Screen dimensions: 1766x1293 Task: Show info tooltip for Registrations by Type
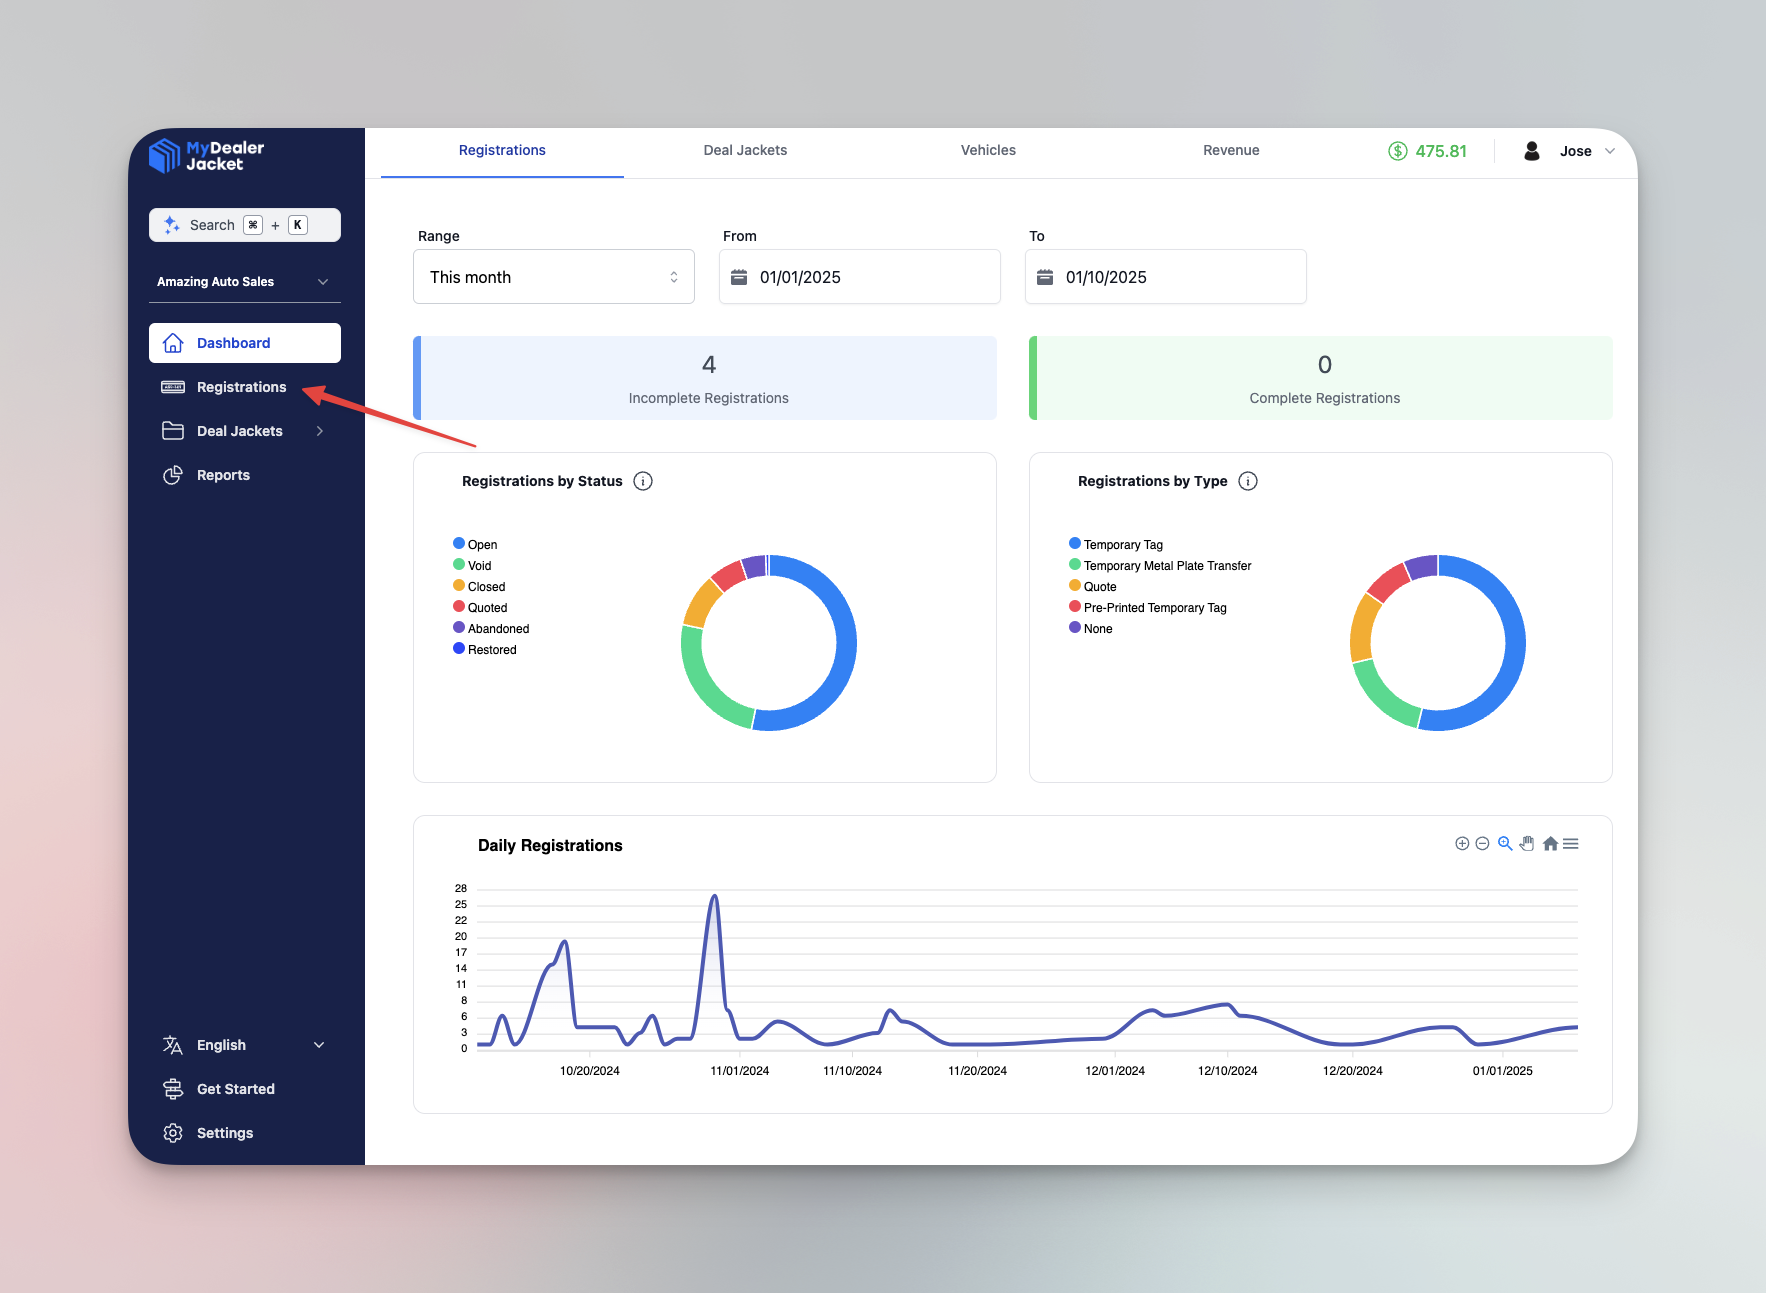(x=1248, y=481)
